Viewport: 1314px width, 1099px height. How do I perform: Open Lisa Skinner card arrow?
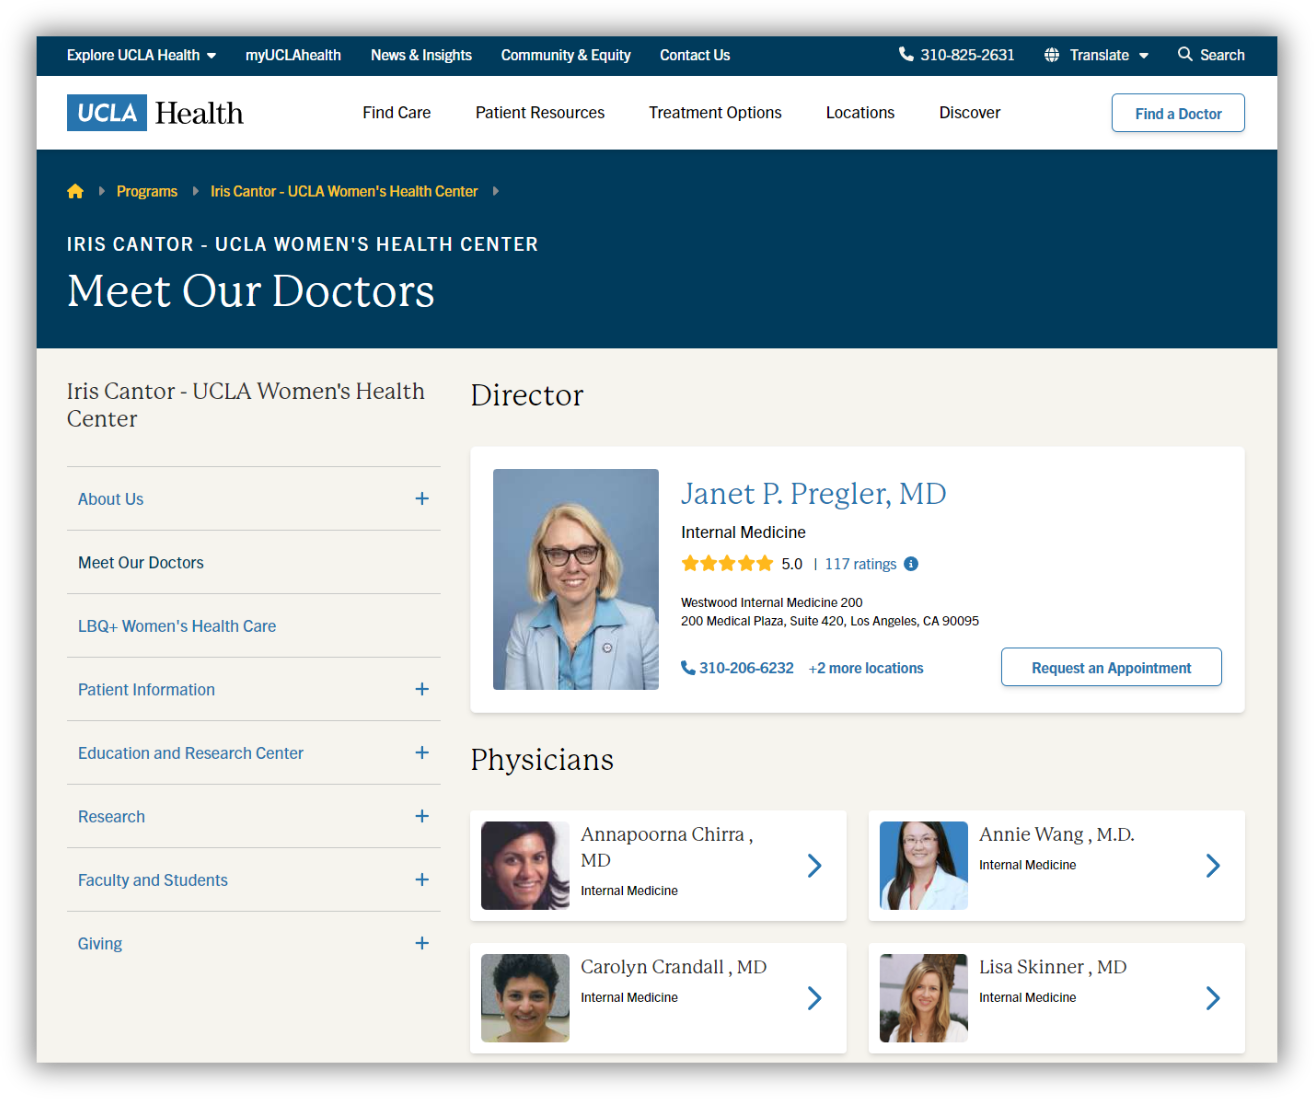click(x=1213, y=998)
